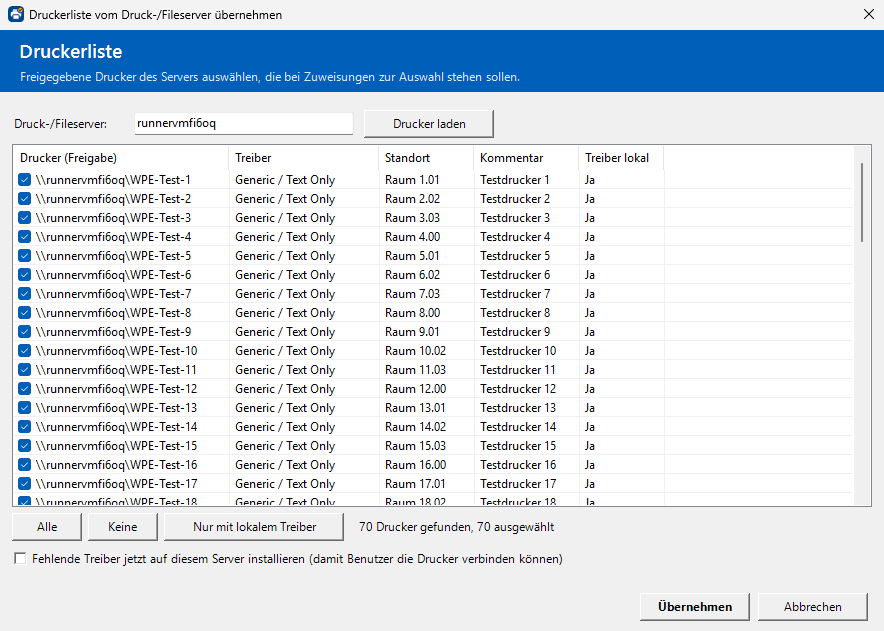This screenshot has height=631, width=884.
Task: Focus the Druck-/Fileserver input field
Action: point(244,123)
